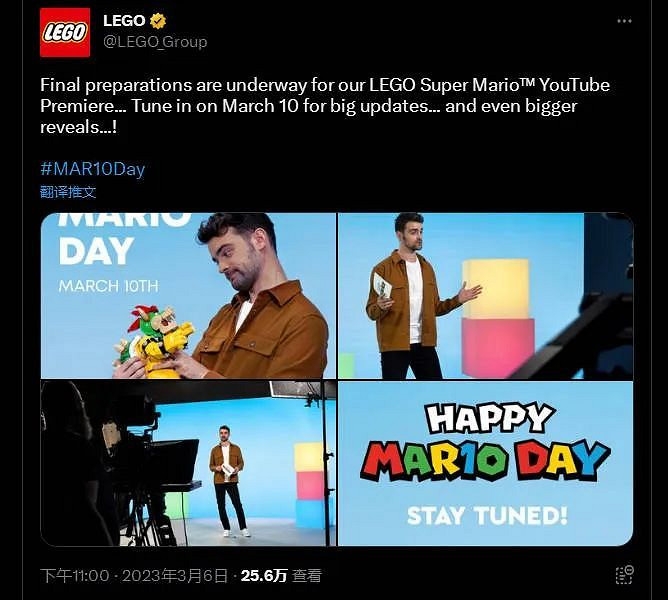Click the 翻译推文 translate tweet link

[x=68, y=192]
